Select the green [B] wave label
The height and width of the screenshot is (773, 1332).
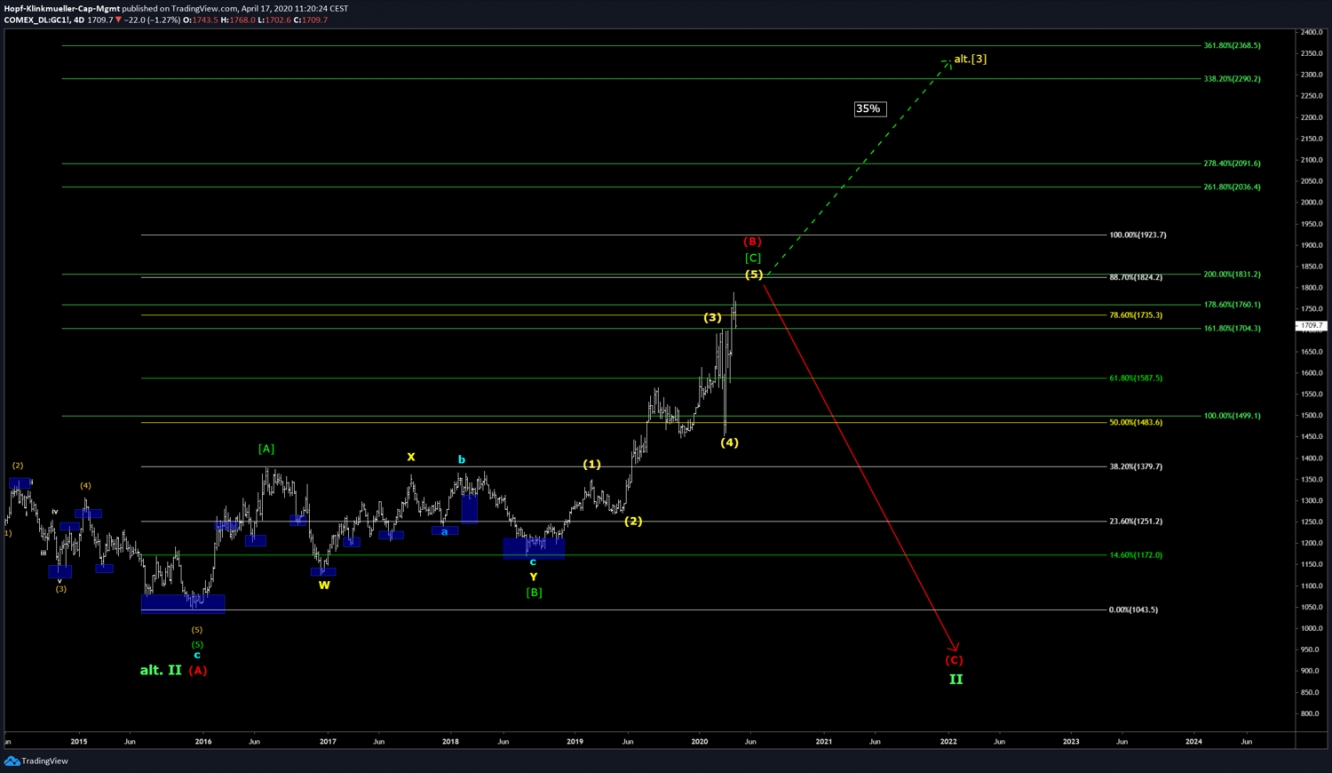click(x=534, y=593)
